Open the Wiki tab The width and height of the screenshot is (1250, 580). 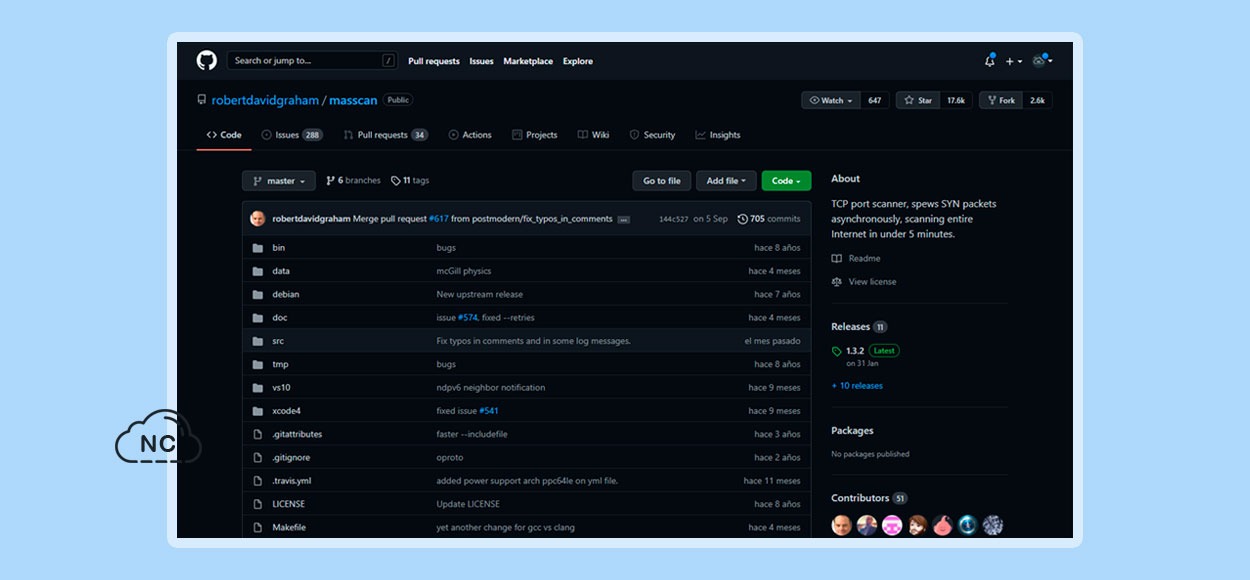coord(593,135)
